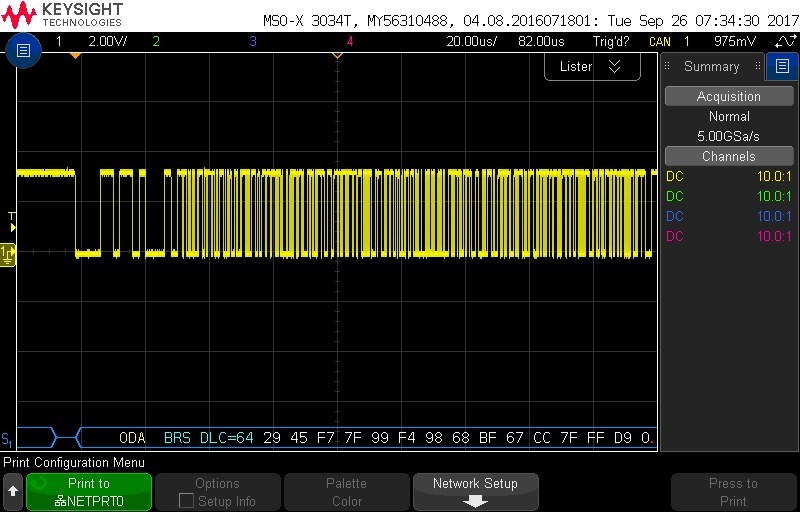Click the yellow DC 10.0:1 channel row
Image resolution: width=800 pixels, height=512 pixels.
coord(729,176)
